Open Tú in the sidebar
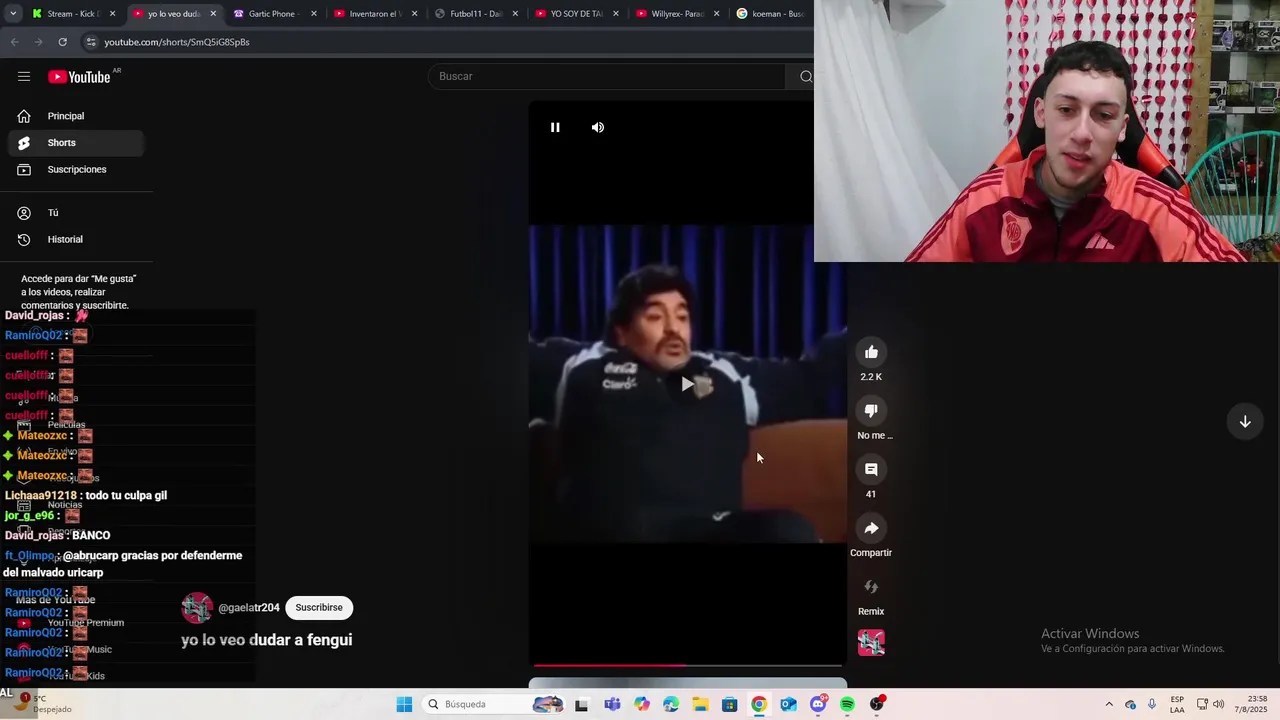Screen dimensions: 1280x720 pyautogui.click(x=76, y=213)
